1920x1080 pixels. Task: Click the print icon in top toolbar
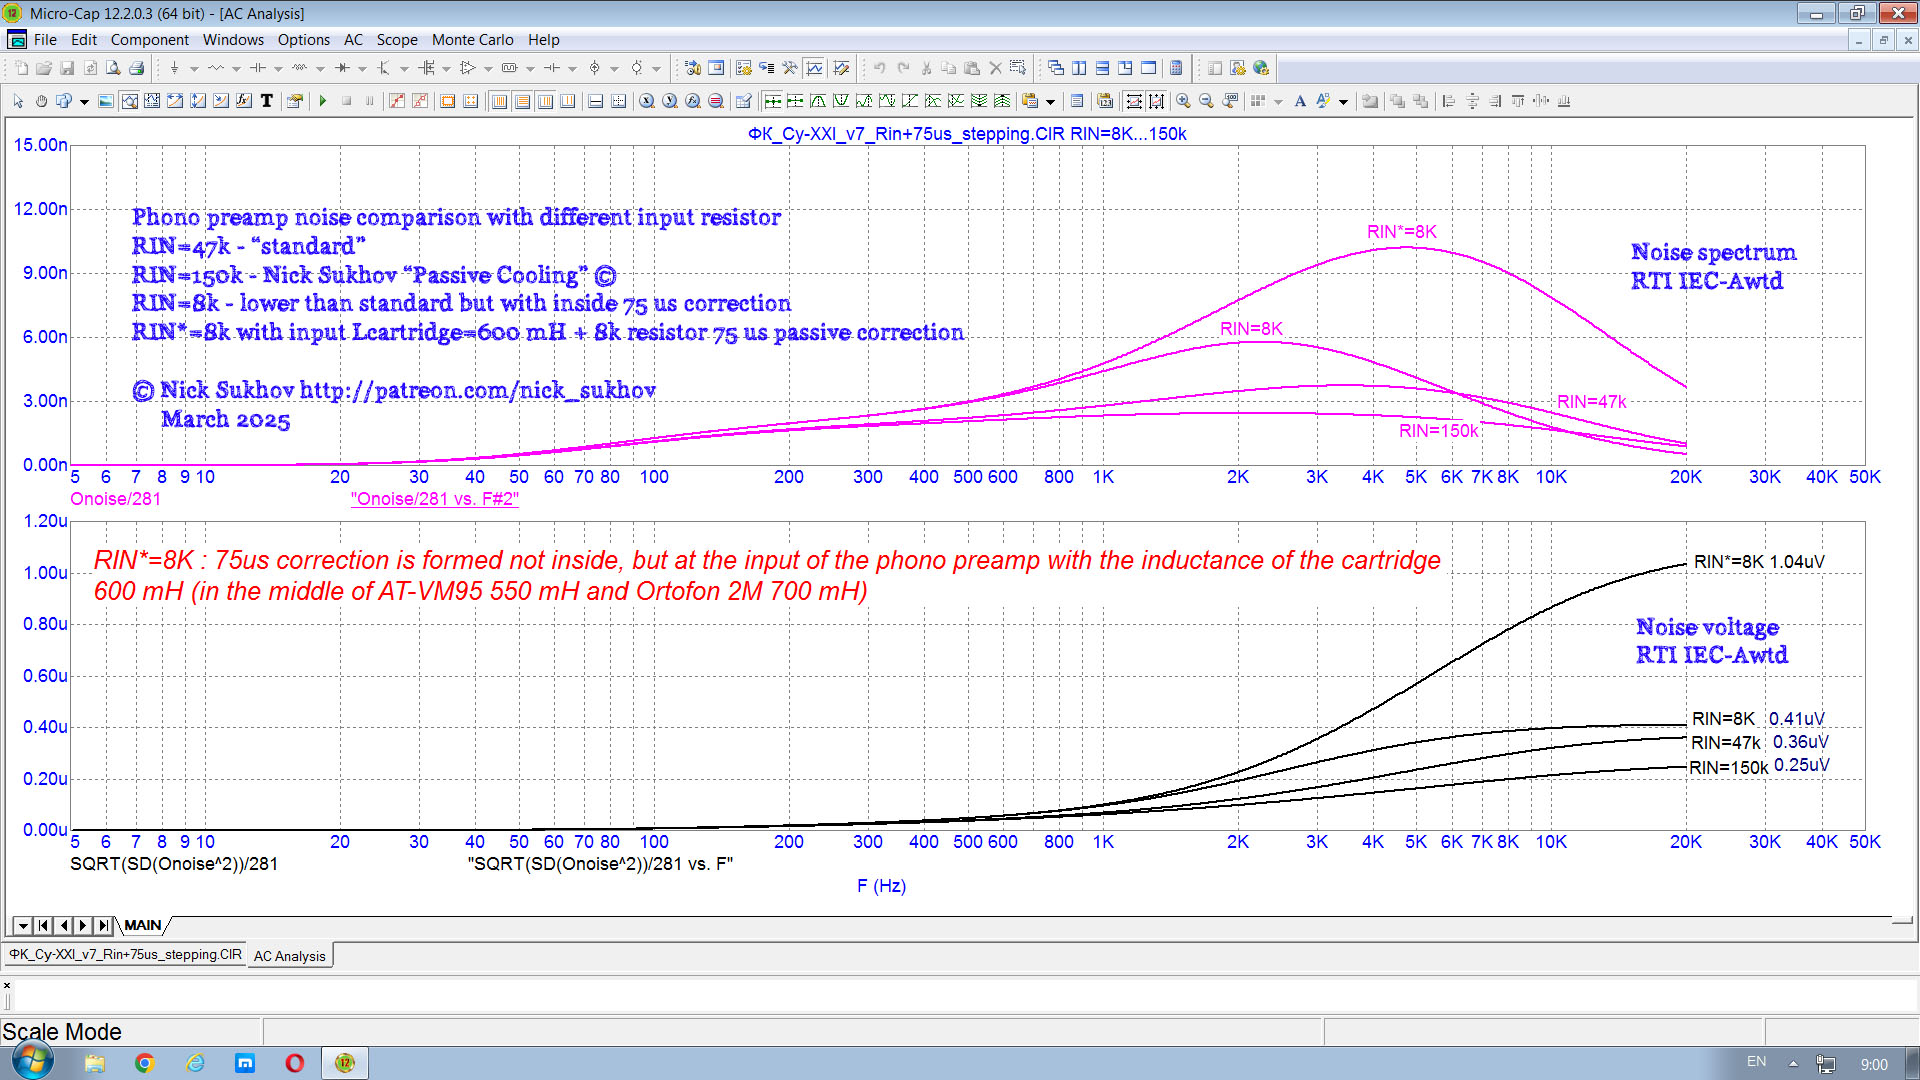click(x=136, y=68)
